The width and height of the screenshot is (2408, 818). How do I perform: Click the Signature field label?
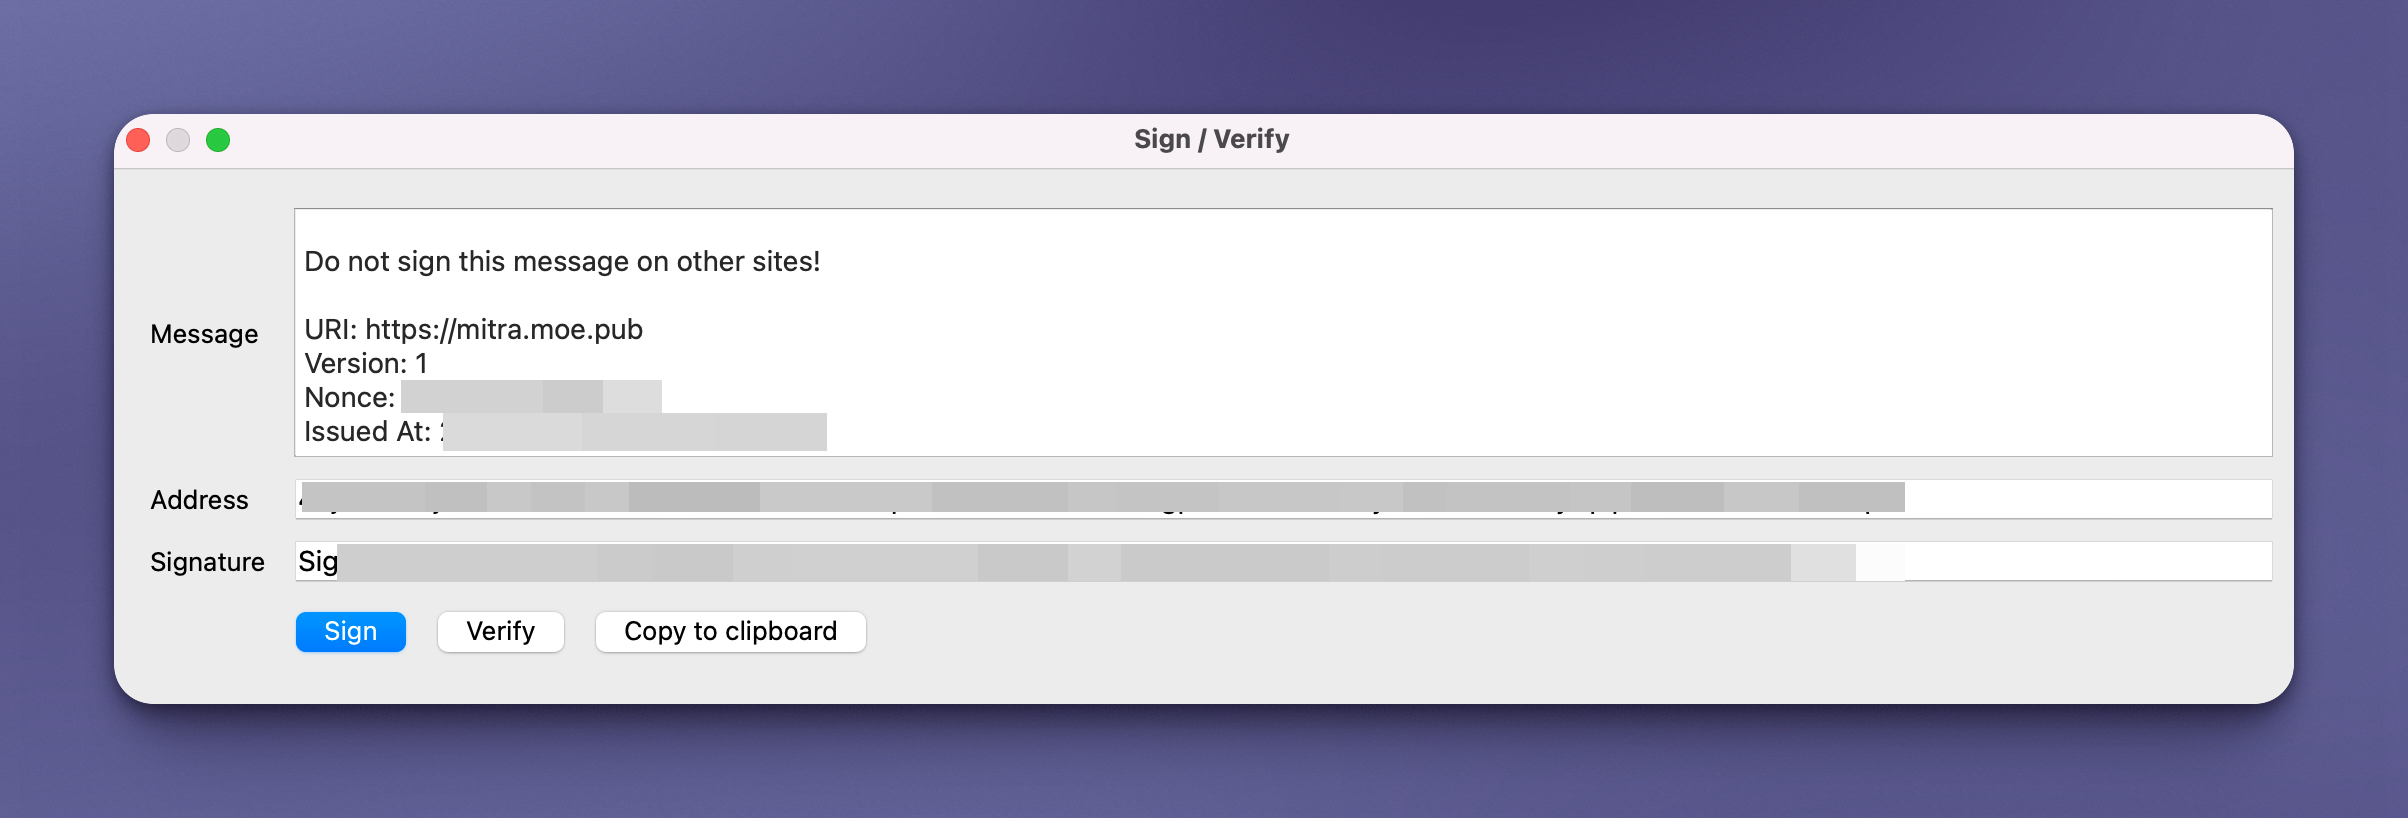pos(207,562)
